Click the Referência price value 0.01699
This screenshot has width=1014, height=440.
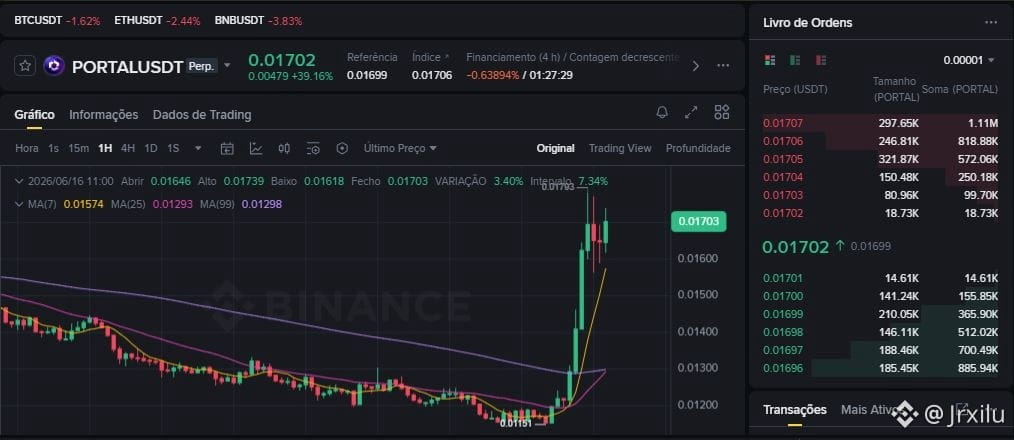[367, 75]
